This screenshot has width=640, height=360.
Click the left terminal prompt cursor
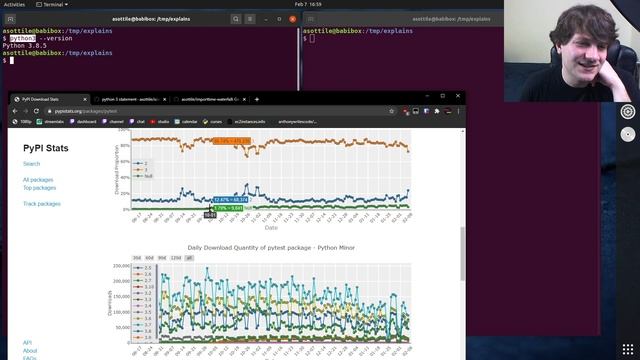tap(12, 60)
